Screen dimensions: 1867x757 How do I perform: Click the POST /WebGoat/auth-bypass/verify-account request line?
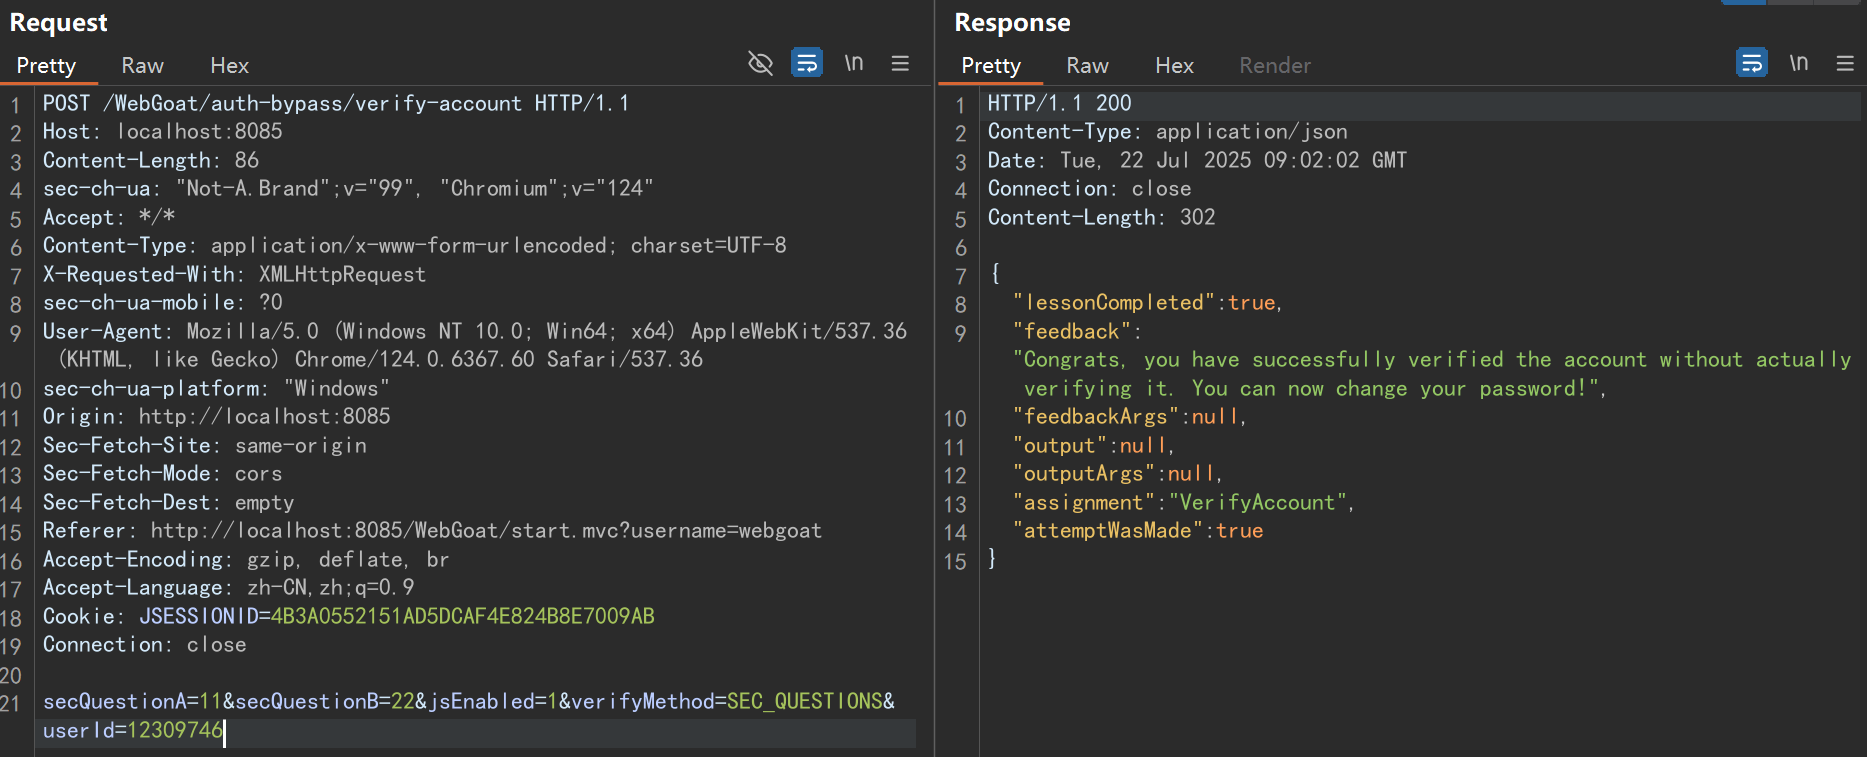point(336,103)
